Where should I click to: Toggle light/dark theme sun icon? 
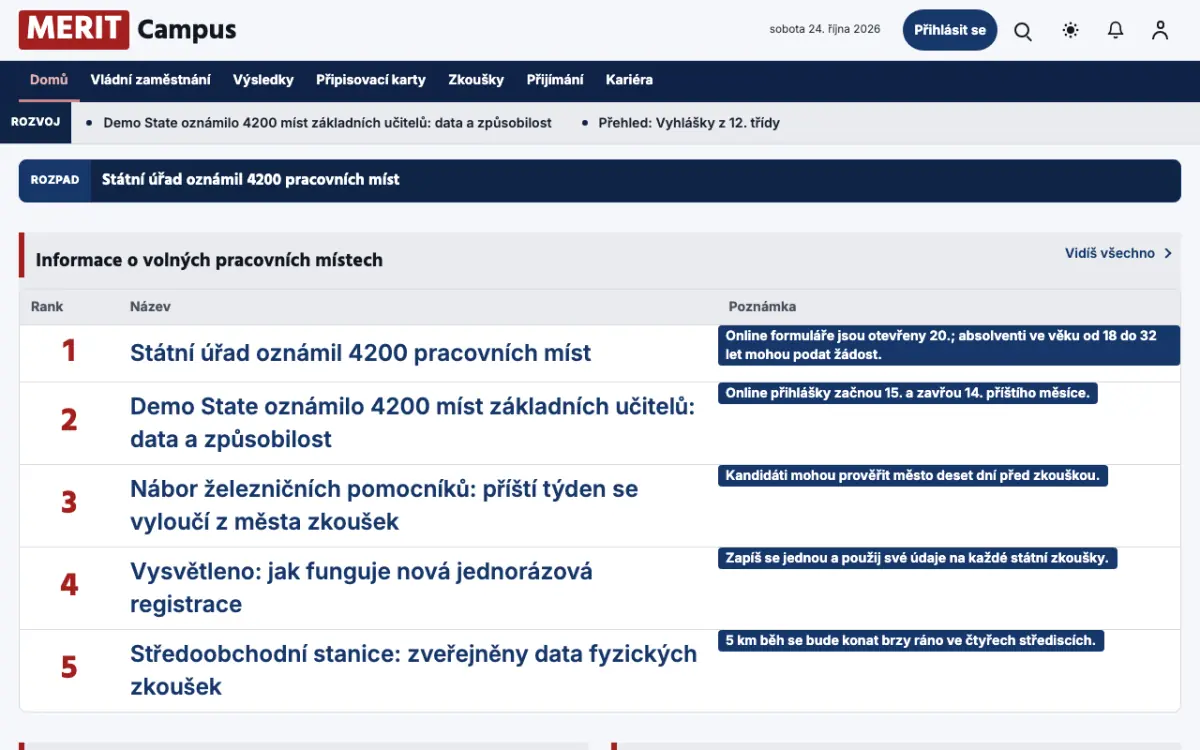tap(1071, 30)
